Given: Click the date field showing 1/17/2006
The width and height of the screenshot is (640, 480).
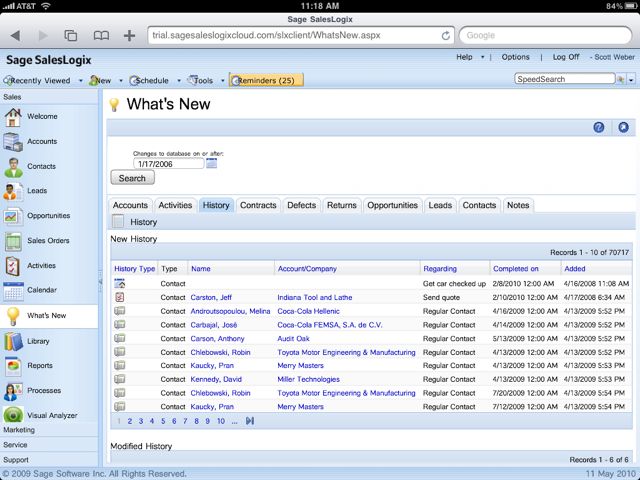Looking at the screenshot, I should [x=168, y=164].
